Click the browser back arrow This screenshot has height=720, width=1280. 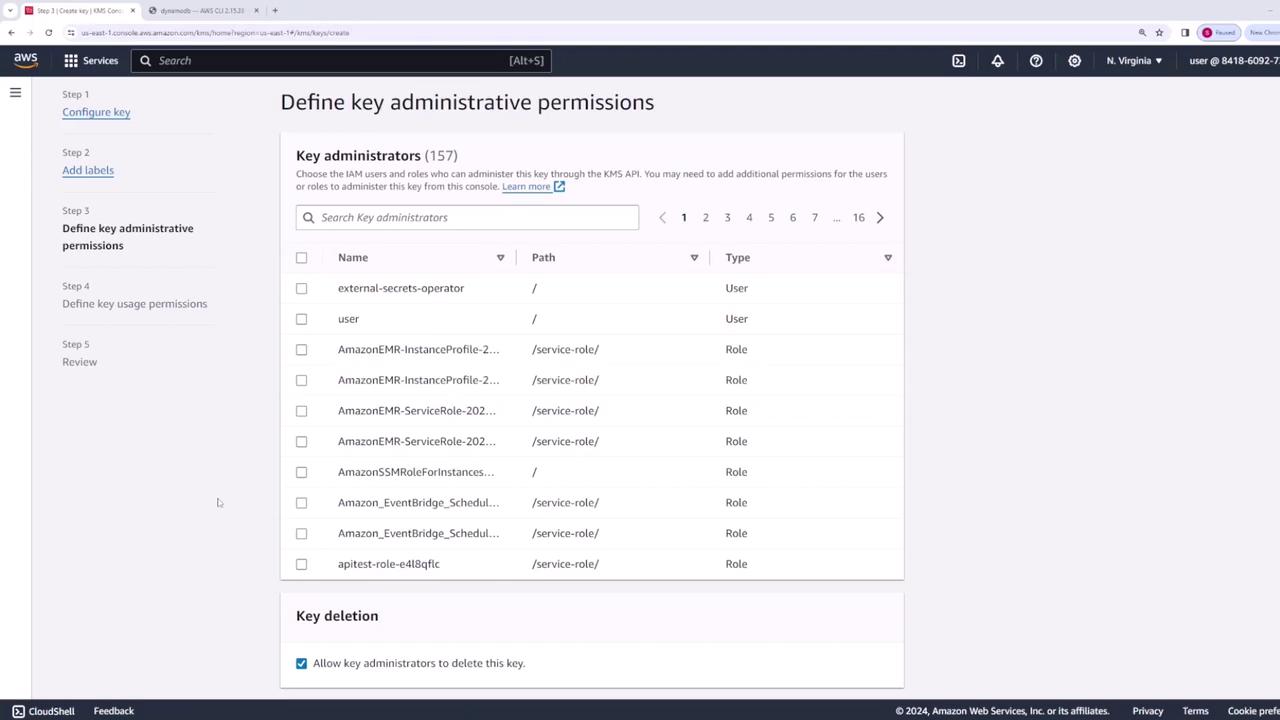(x=11, y=32)
